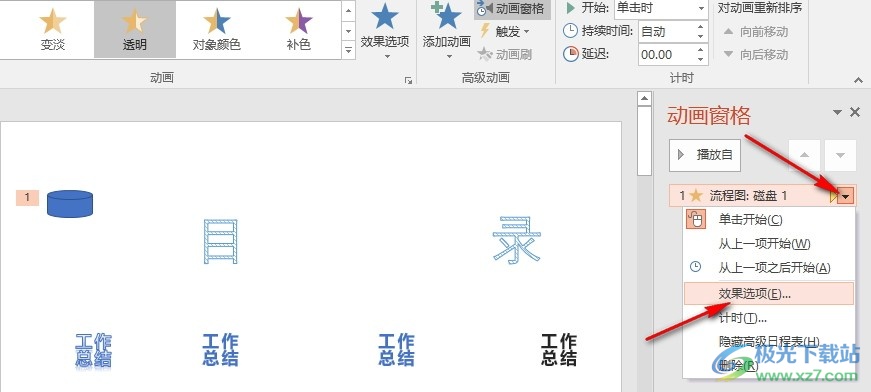
Task: Choose 从上一项开始(W) menu option
Action: pos(769,243)
